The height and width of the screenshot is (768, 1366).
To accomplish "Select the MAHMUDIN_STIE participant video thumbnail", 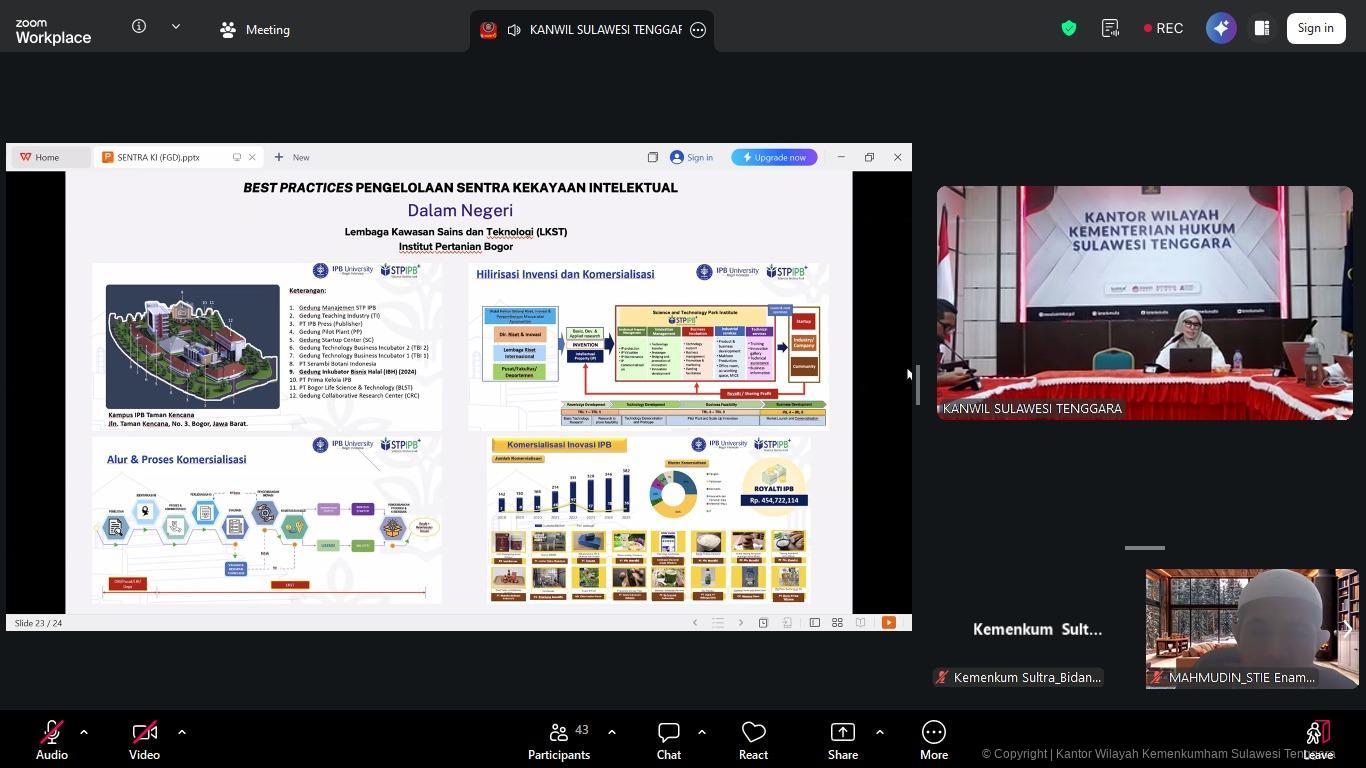I will coord(1251,628).
